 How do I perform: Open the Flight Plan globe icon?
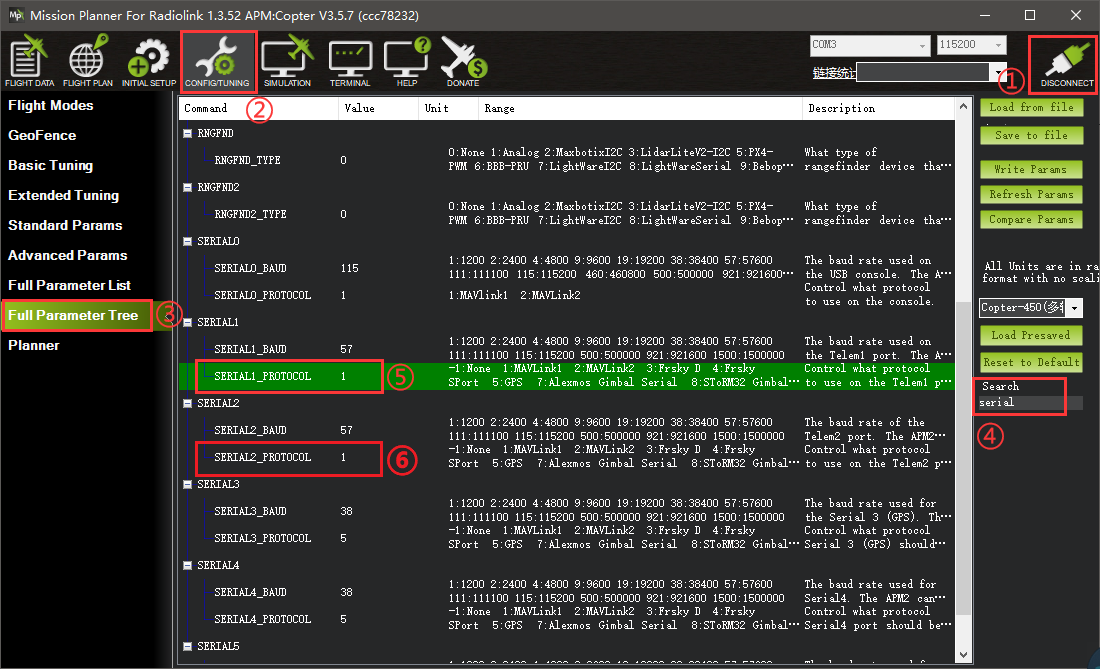(x=88, y=60)
